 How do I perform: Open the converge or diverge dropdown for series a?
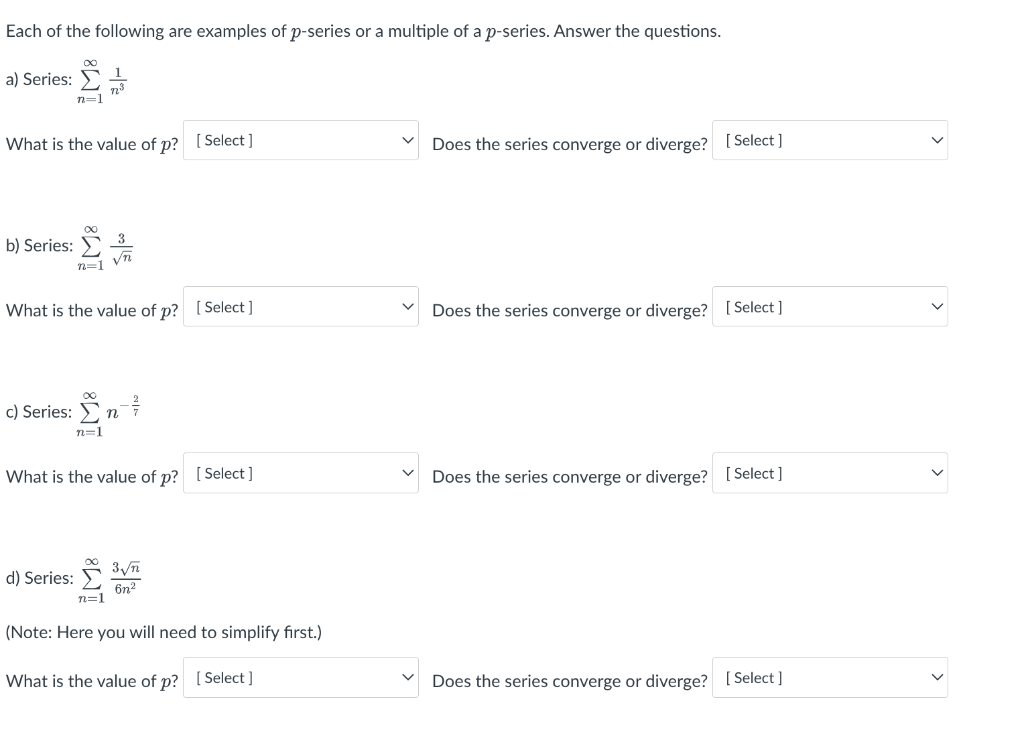point(830,140)
